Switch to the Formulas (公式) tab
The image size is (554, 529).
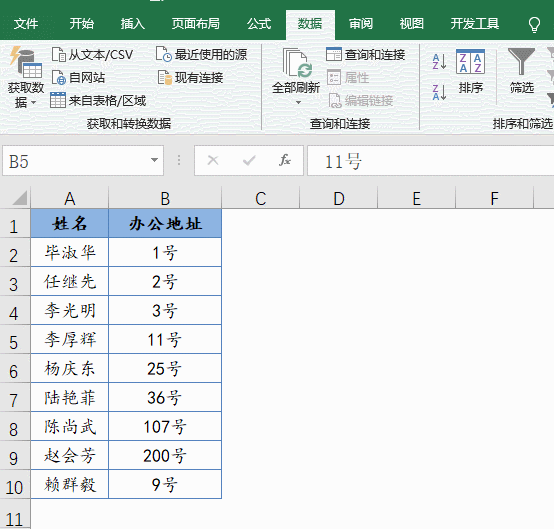259,24
